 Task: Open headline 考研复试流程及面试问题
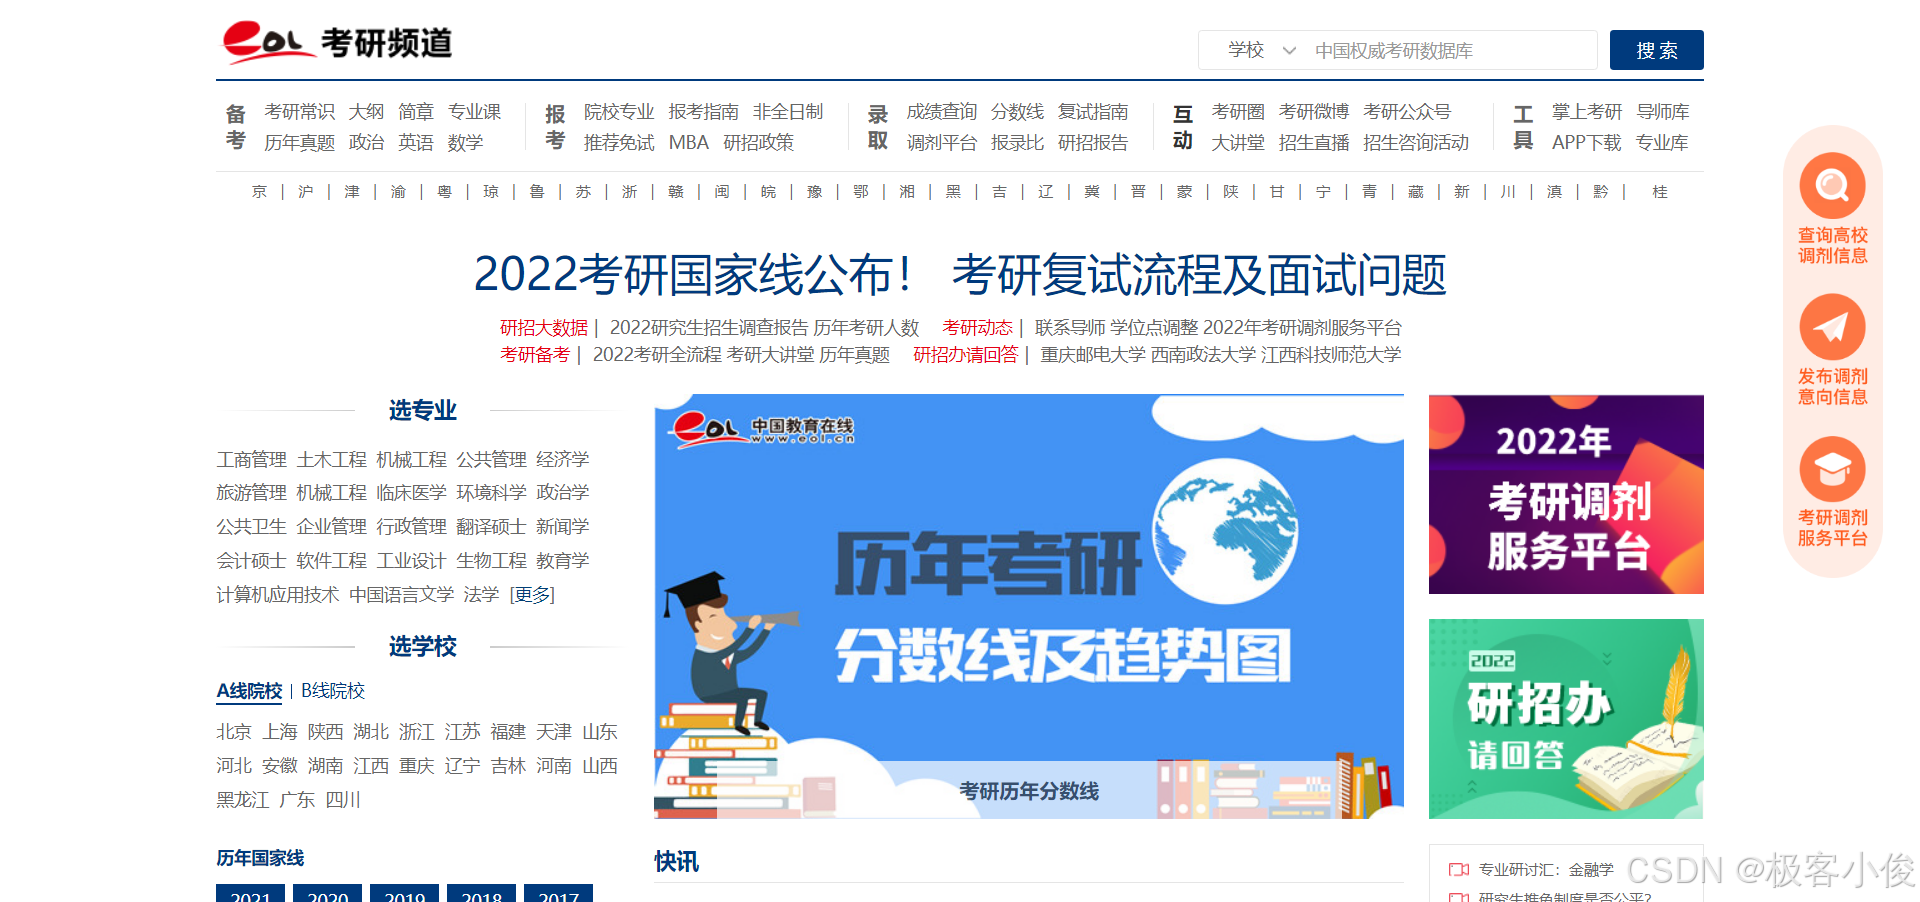tap(1199, 275)
